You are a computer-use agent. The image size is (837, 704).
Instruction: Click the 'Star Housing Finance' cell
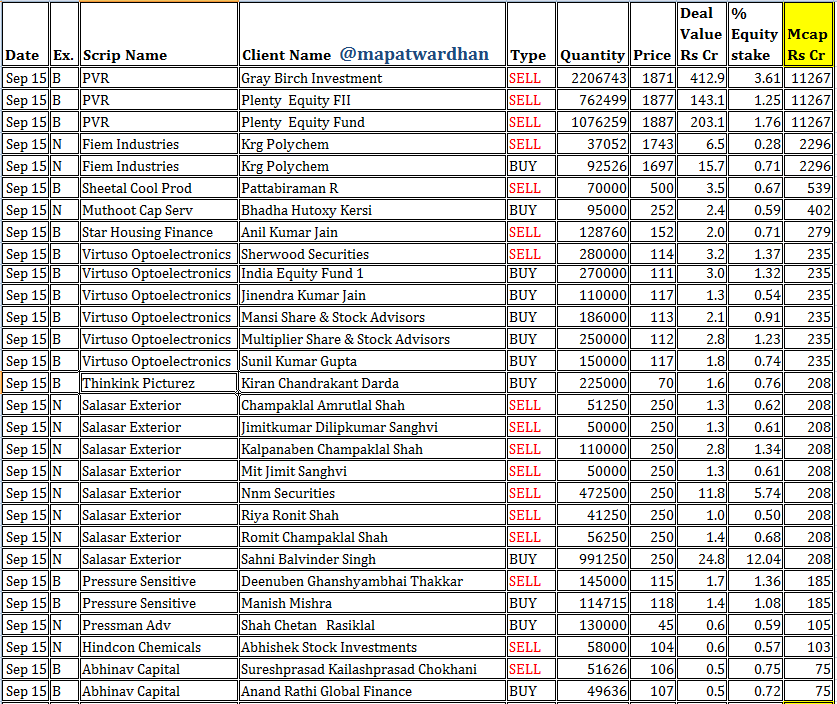pos(159,232)
